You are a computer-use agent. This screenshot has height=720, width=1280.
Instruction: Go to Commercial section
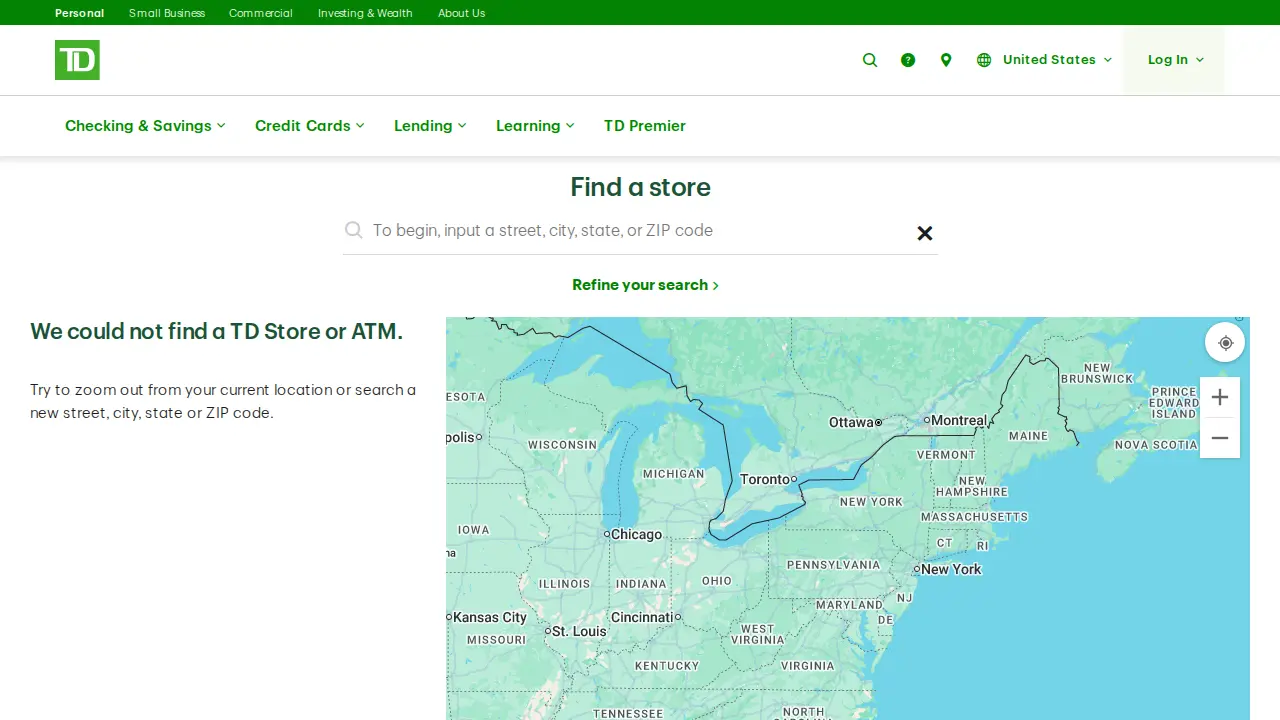tap(261, 13)
